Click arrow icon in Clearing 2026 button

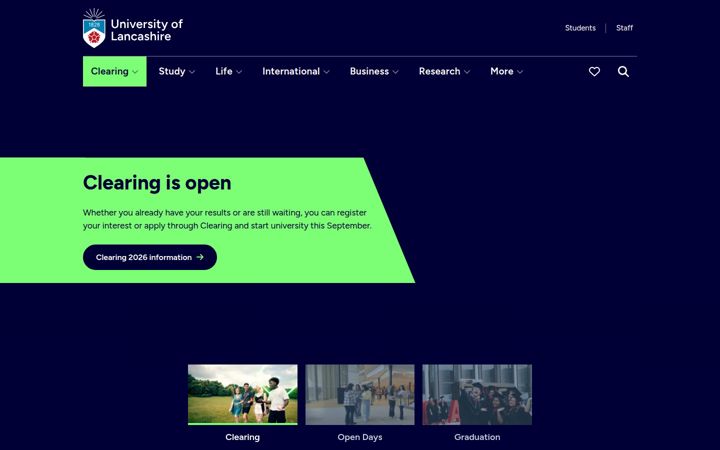coord(200,257)
